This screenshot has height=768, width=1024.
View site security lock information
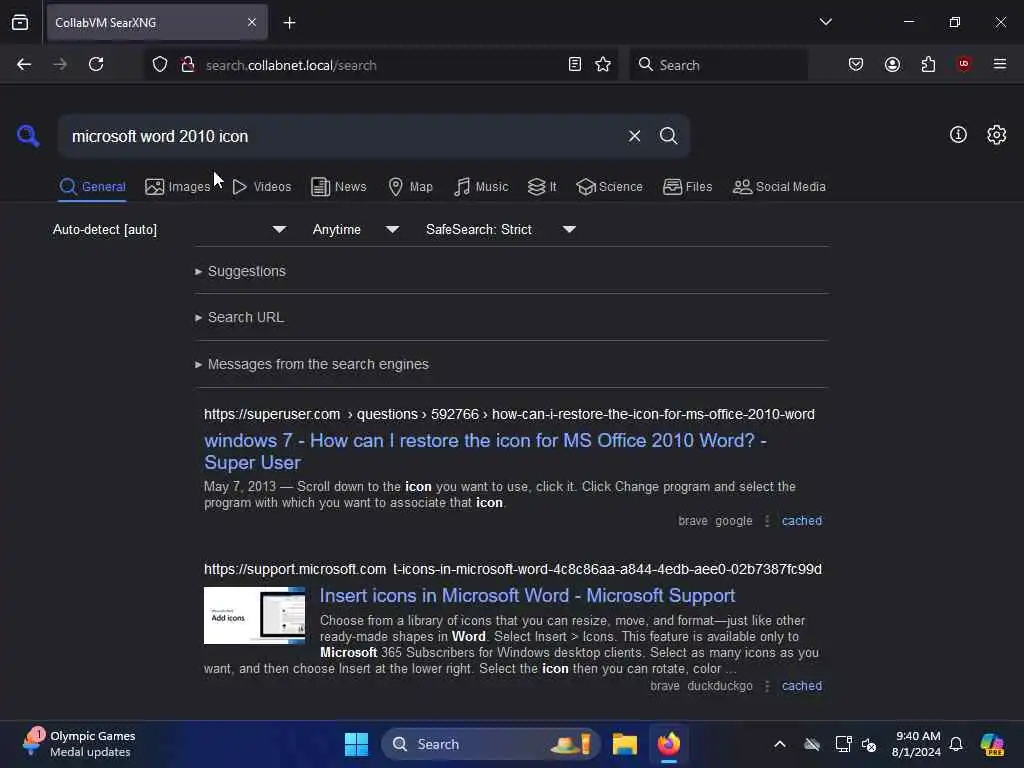[x=187, y=65]
